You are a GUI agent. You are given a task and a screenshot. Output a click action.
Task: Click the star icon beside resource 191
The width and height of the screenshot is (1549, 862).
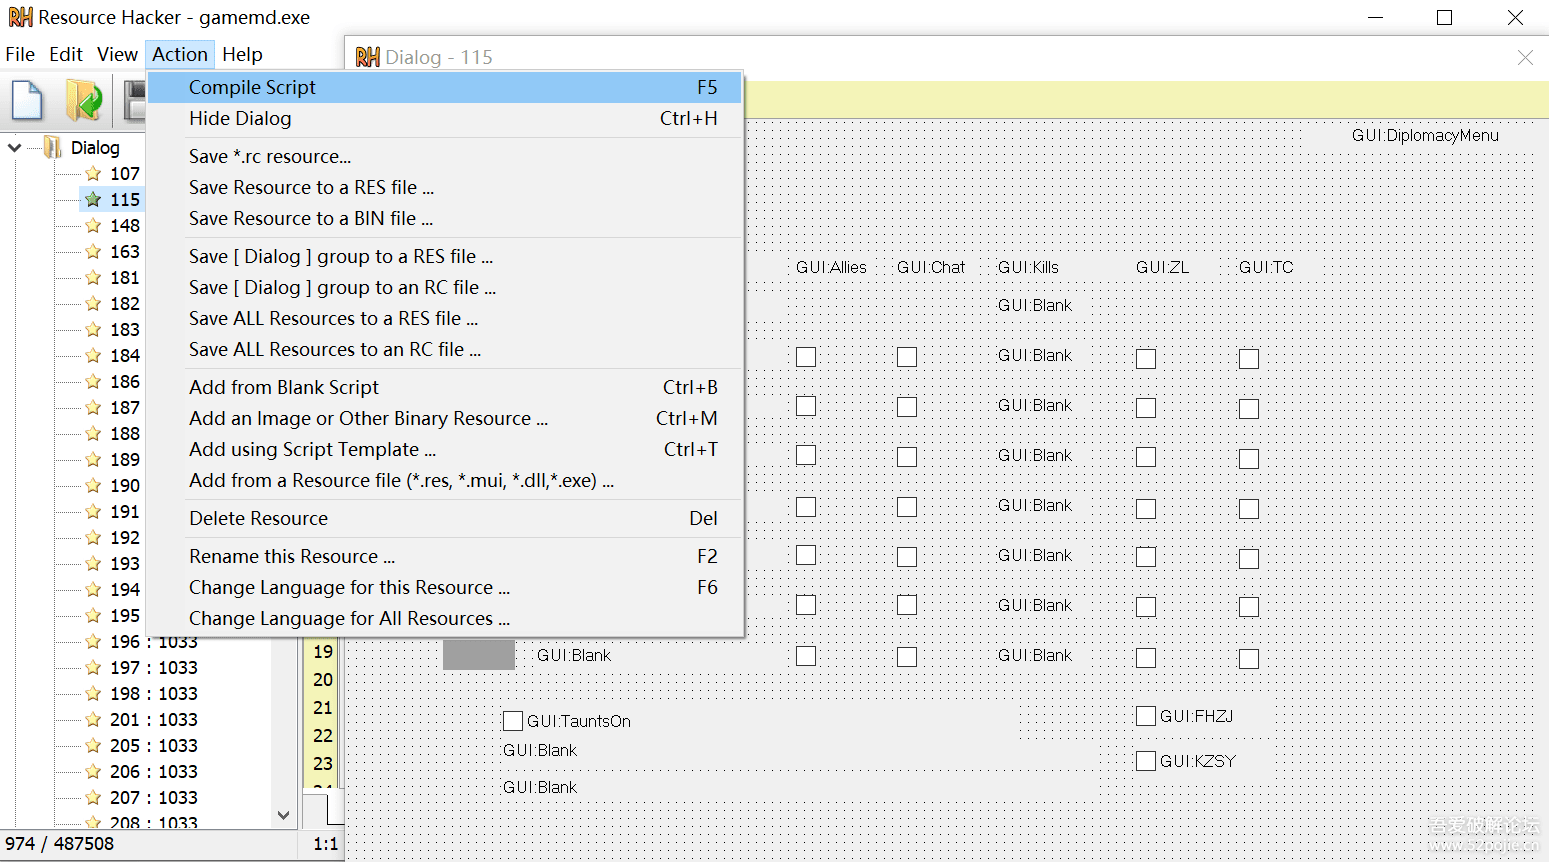[93, 512]
